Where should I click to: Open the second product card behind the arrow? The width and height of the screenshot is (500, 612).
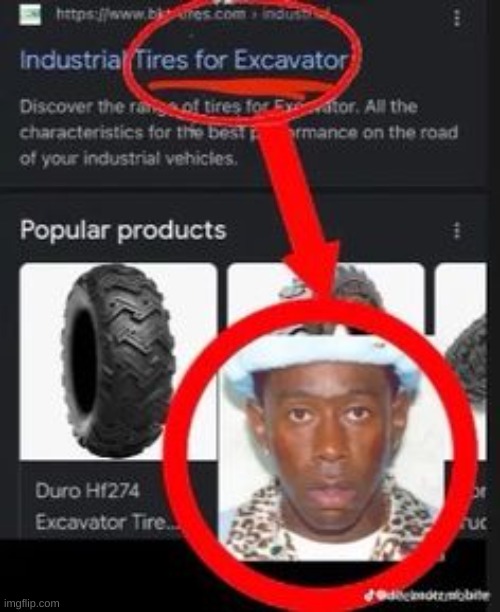point(325,297)
